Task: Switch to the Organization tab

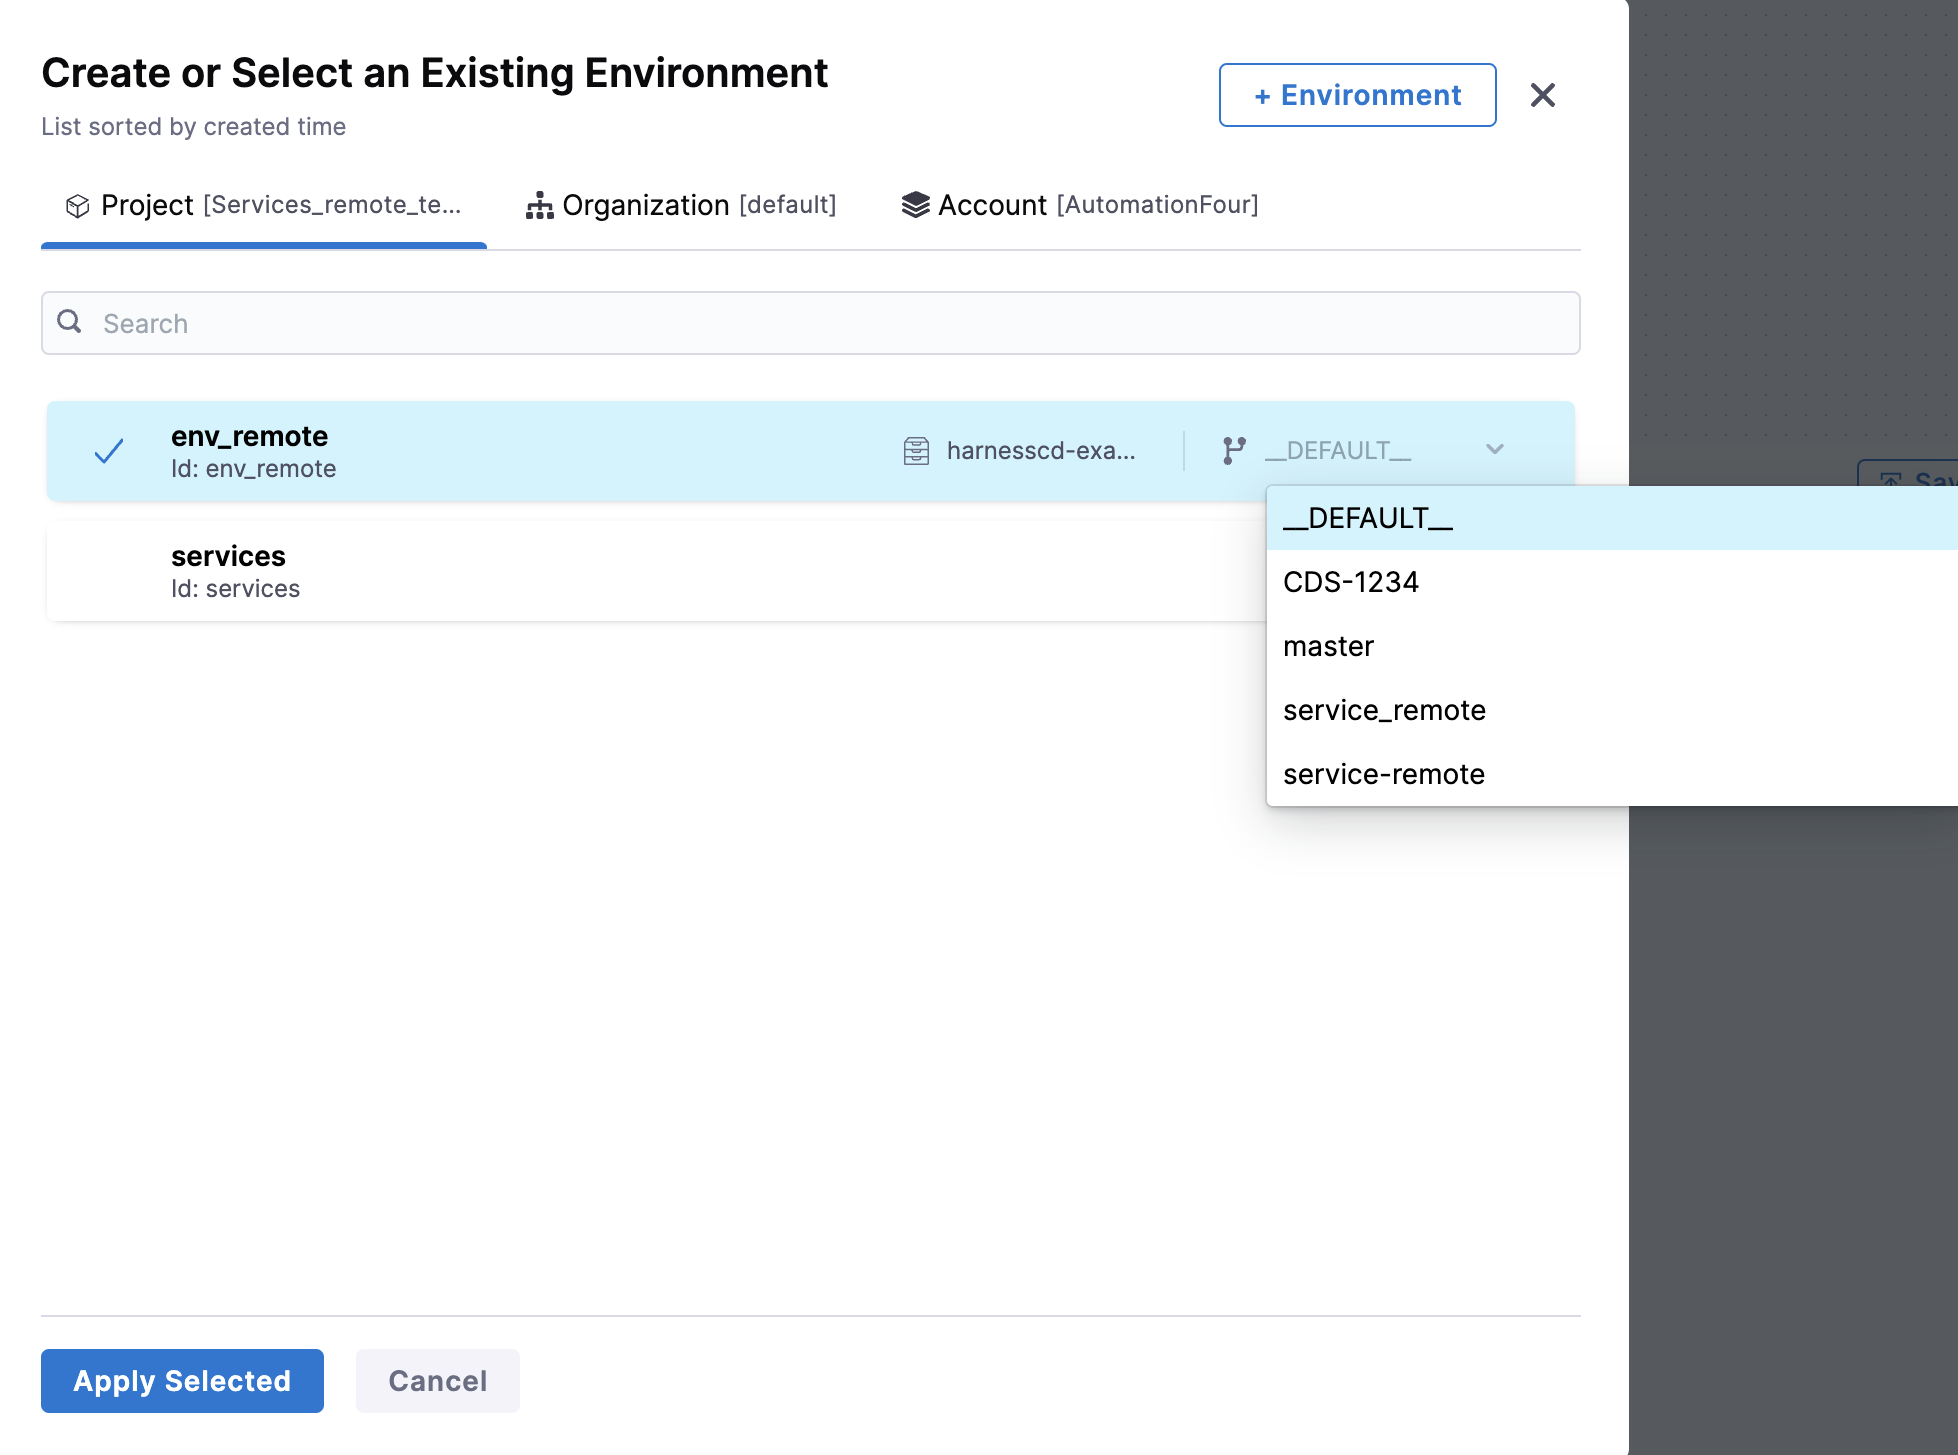Action: coord(682,206)
